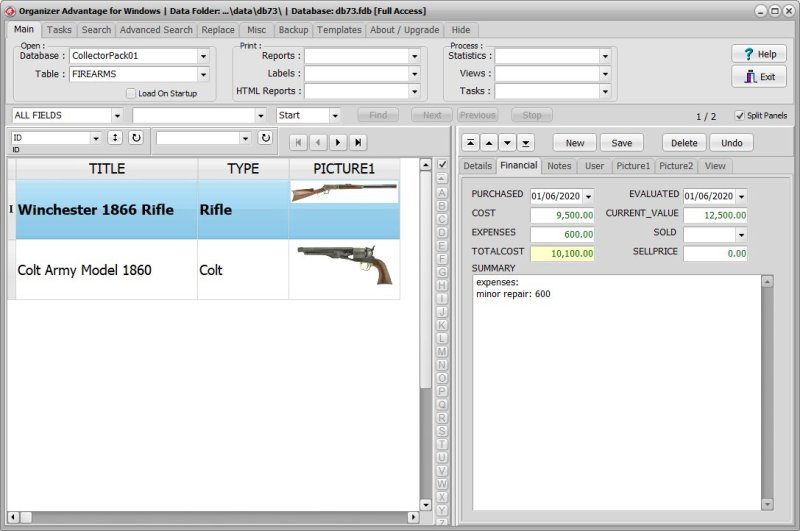Open the Reports dropdown
Image resolution: width=800 pixels, height=531 pixels.
[x=414, y=56]
